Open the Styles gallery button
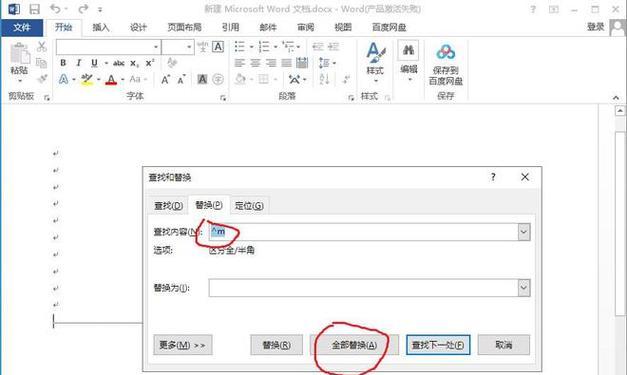Viewport: 627px width, 375px height. [x=375, y=62]
